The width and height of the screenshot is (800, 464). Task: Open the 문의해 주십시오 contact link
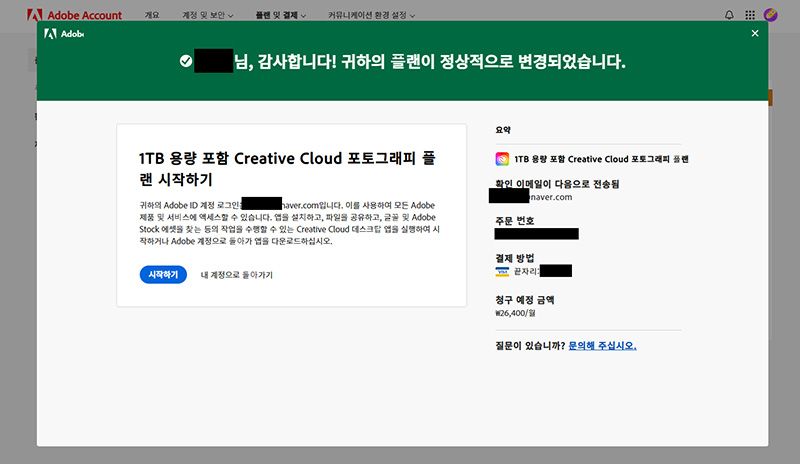[x=602, y=346]
